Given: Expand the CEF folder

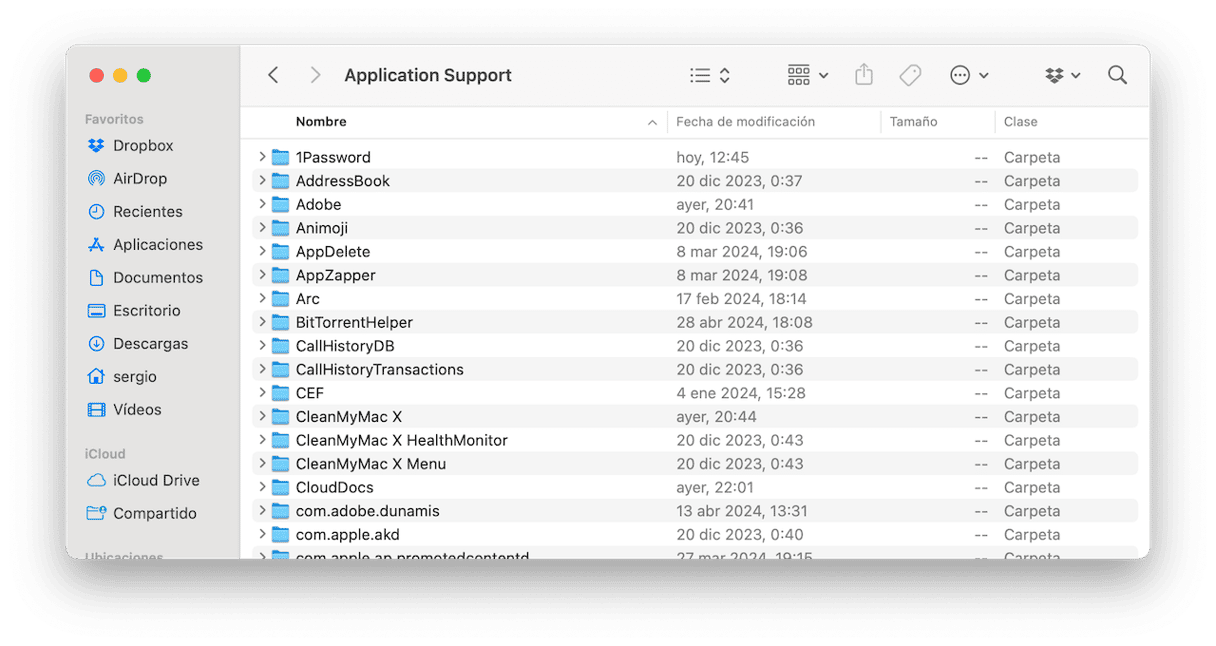Looking at the screenshot, I should (x=262, y=393).
